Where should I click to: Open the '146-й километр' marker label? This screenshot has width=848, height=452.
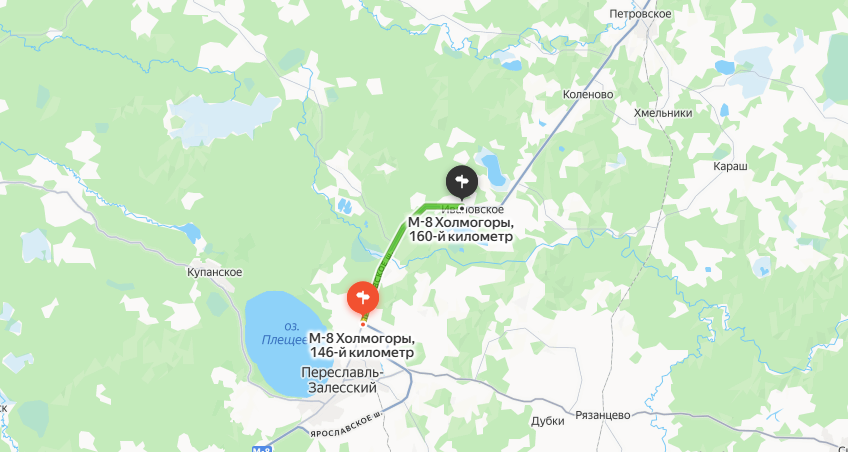(362, 345)
